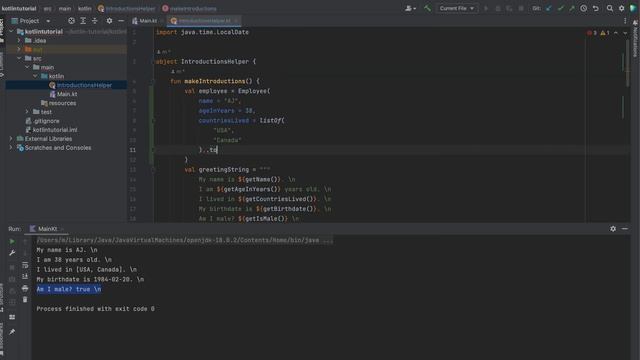Click kotlintutorial breadcrumb in navigation bar
This screenshot has height=360, width=640.
click(x=19, y=8)
